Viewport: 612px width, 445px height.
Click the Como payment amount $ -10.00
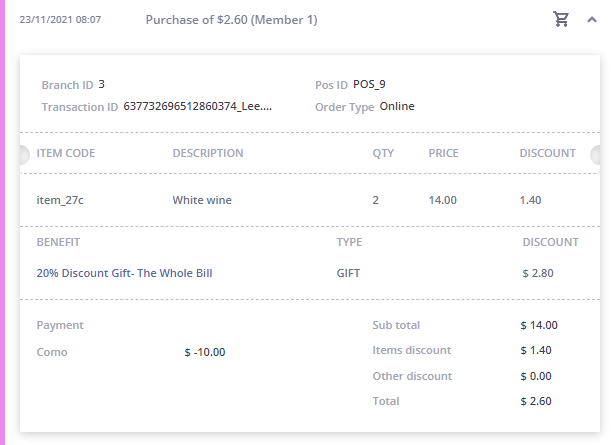point(205,352)
